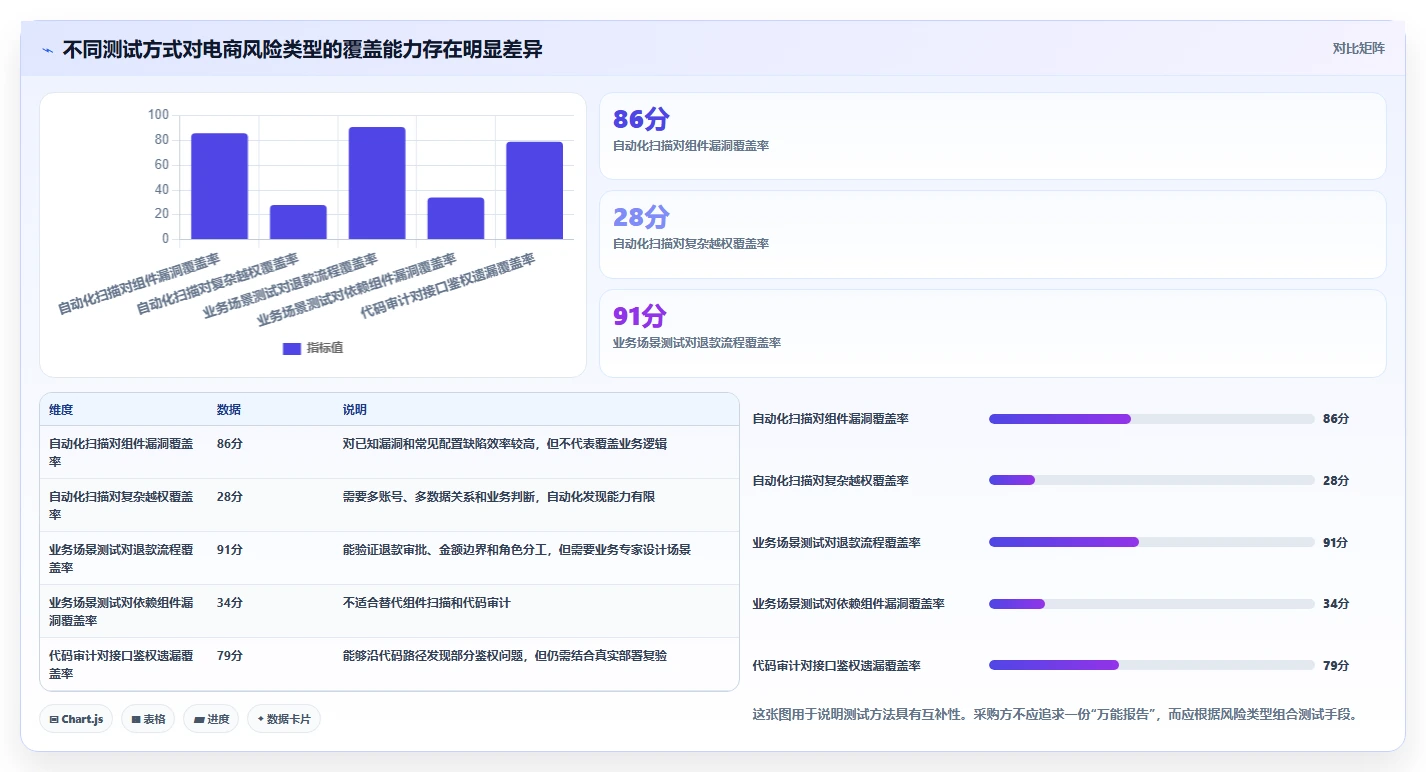Toggle the 指标值 legend swatch
The height and width of the screenshot is (772, 1426).
[x=292, y=348]
